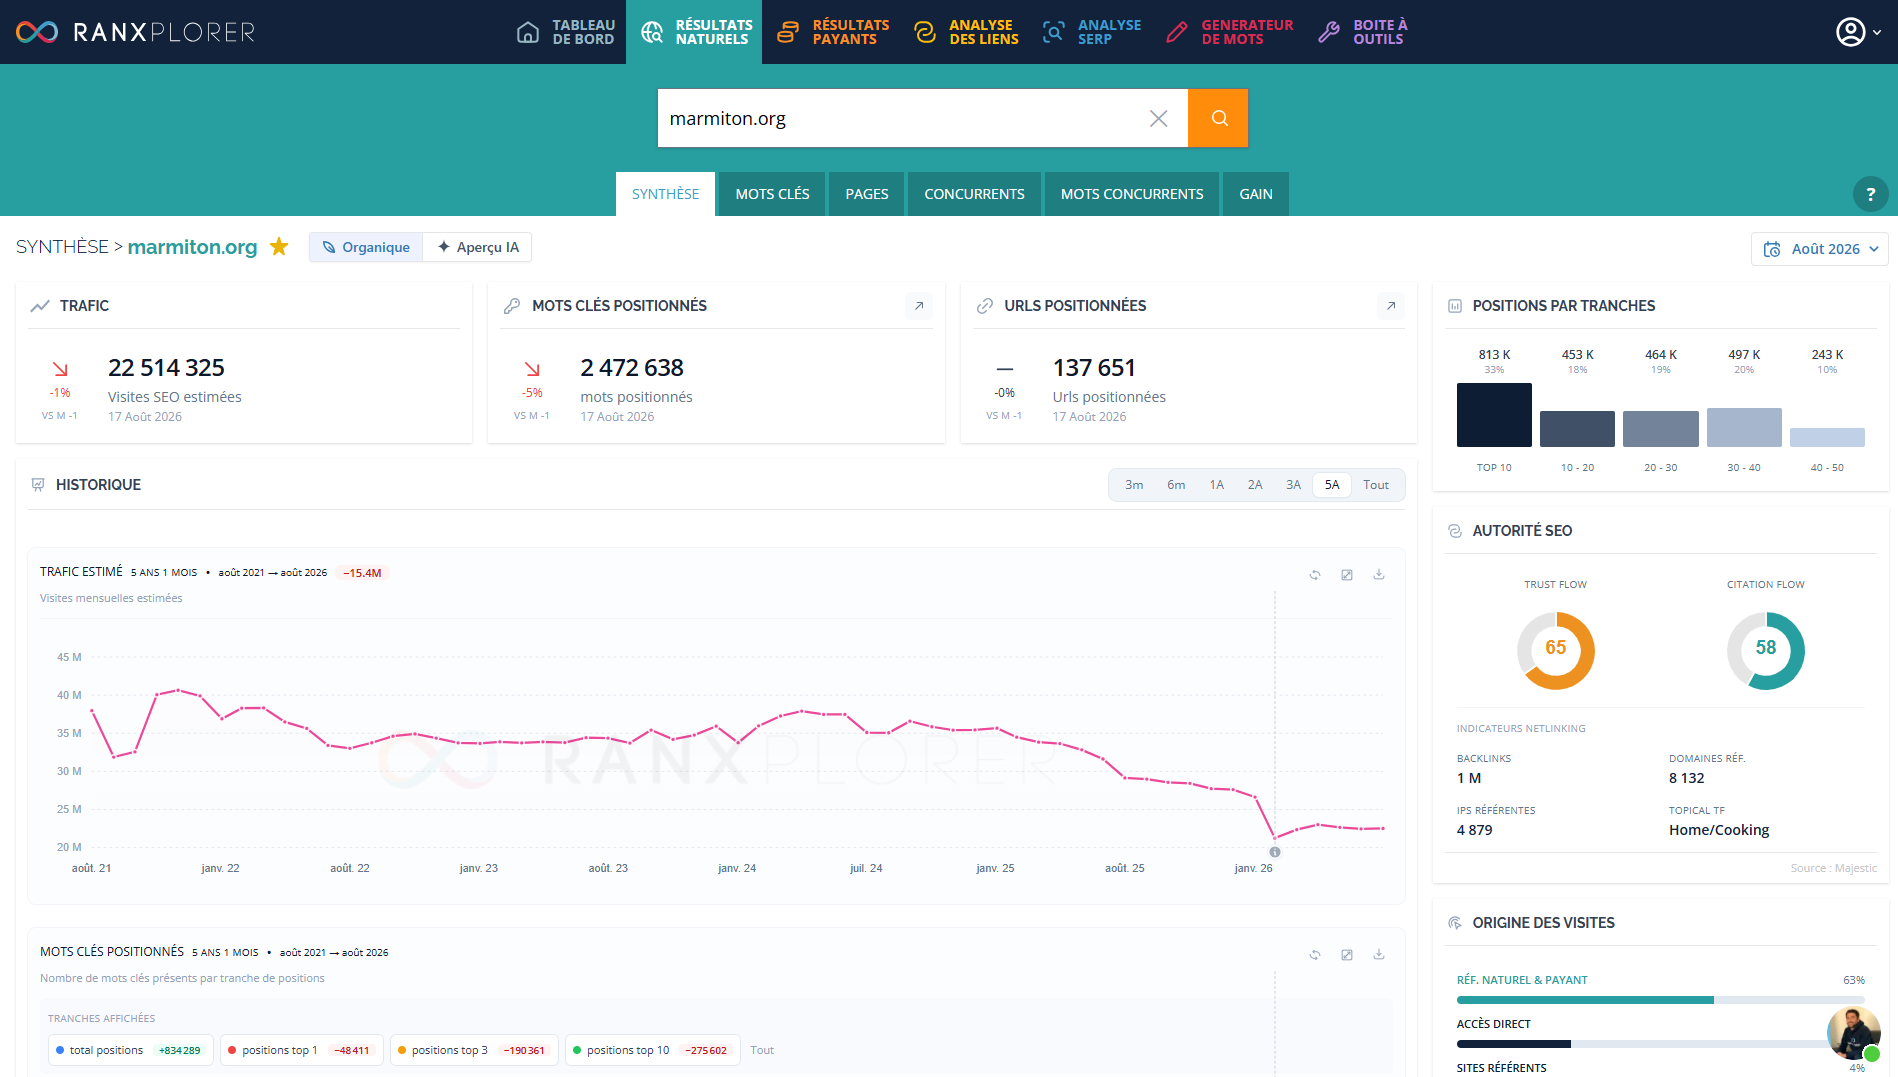1898x1077 pixels.
Task: Expand Mots Clés Positionnés card arrow
Action: (919, 306)
